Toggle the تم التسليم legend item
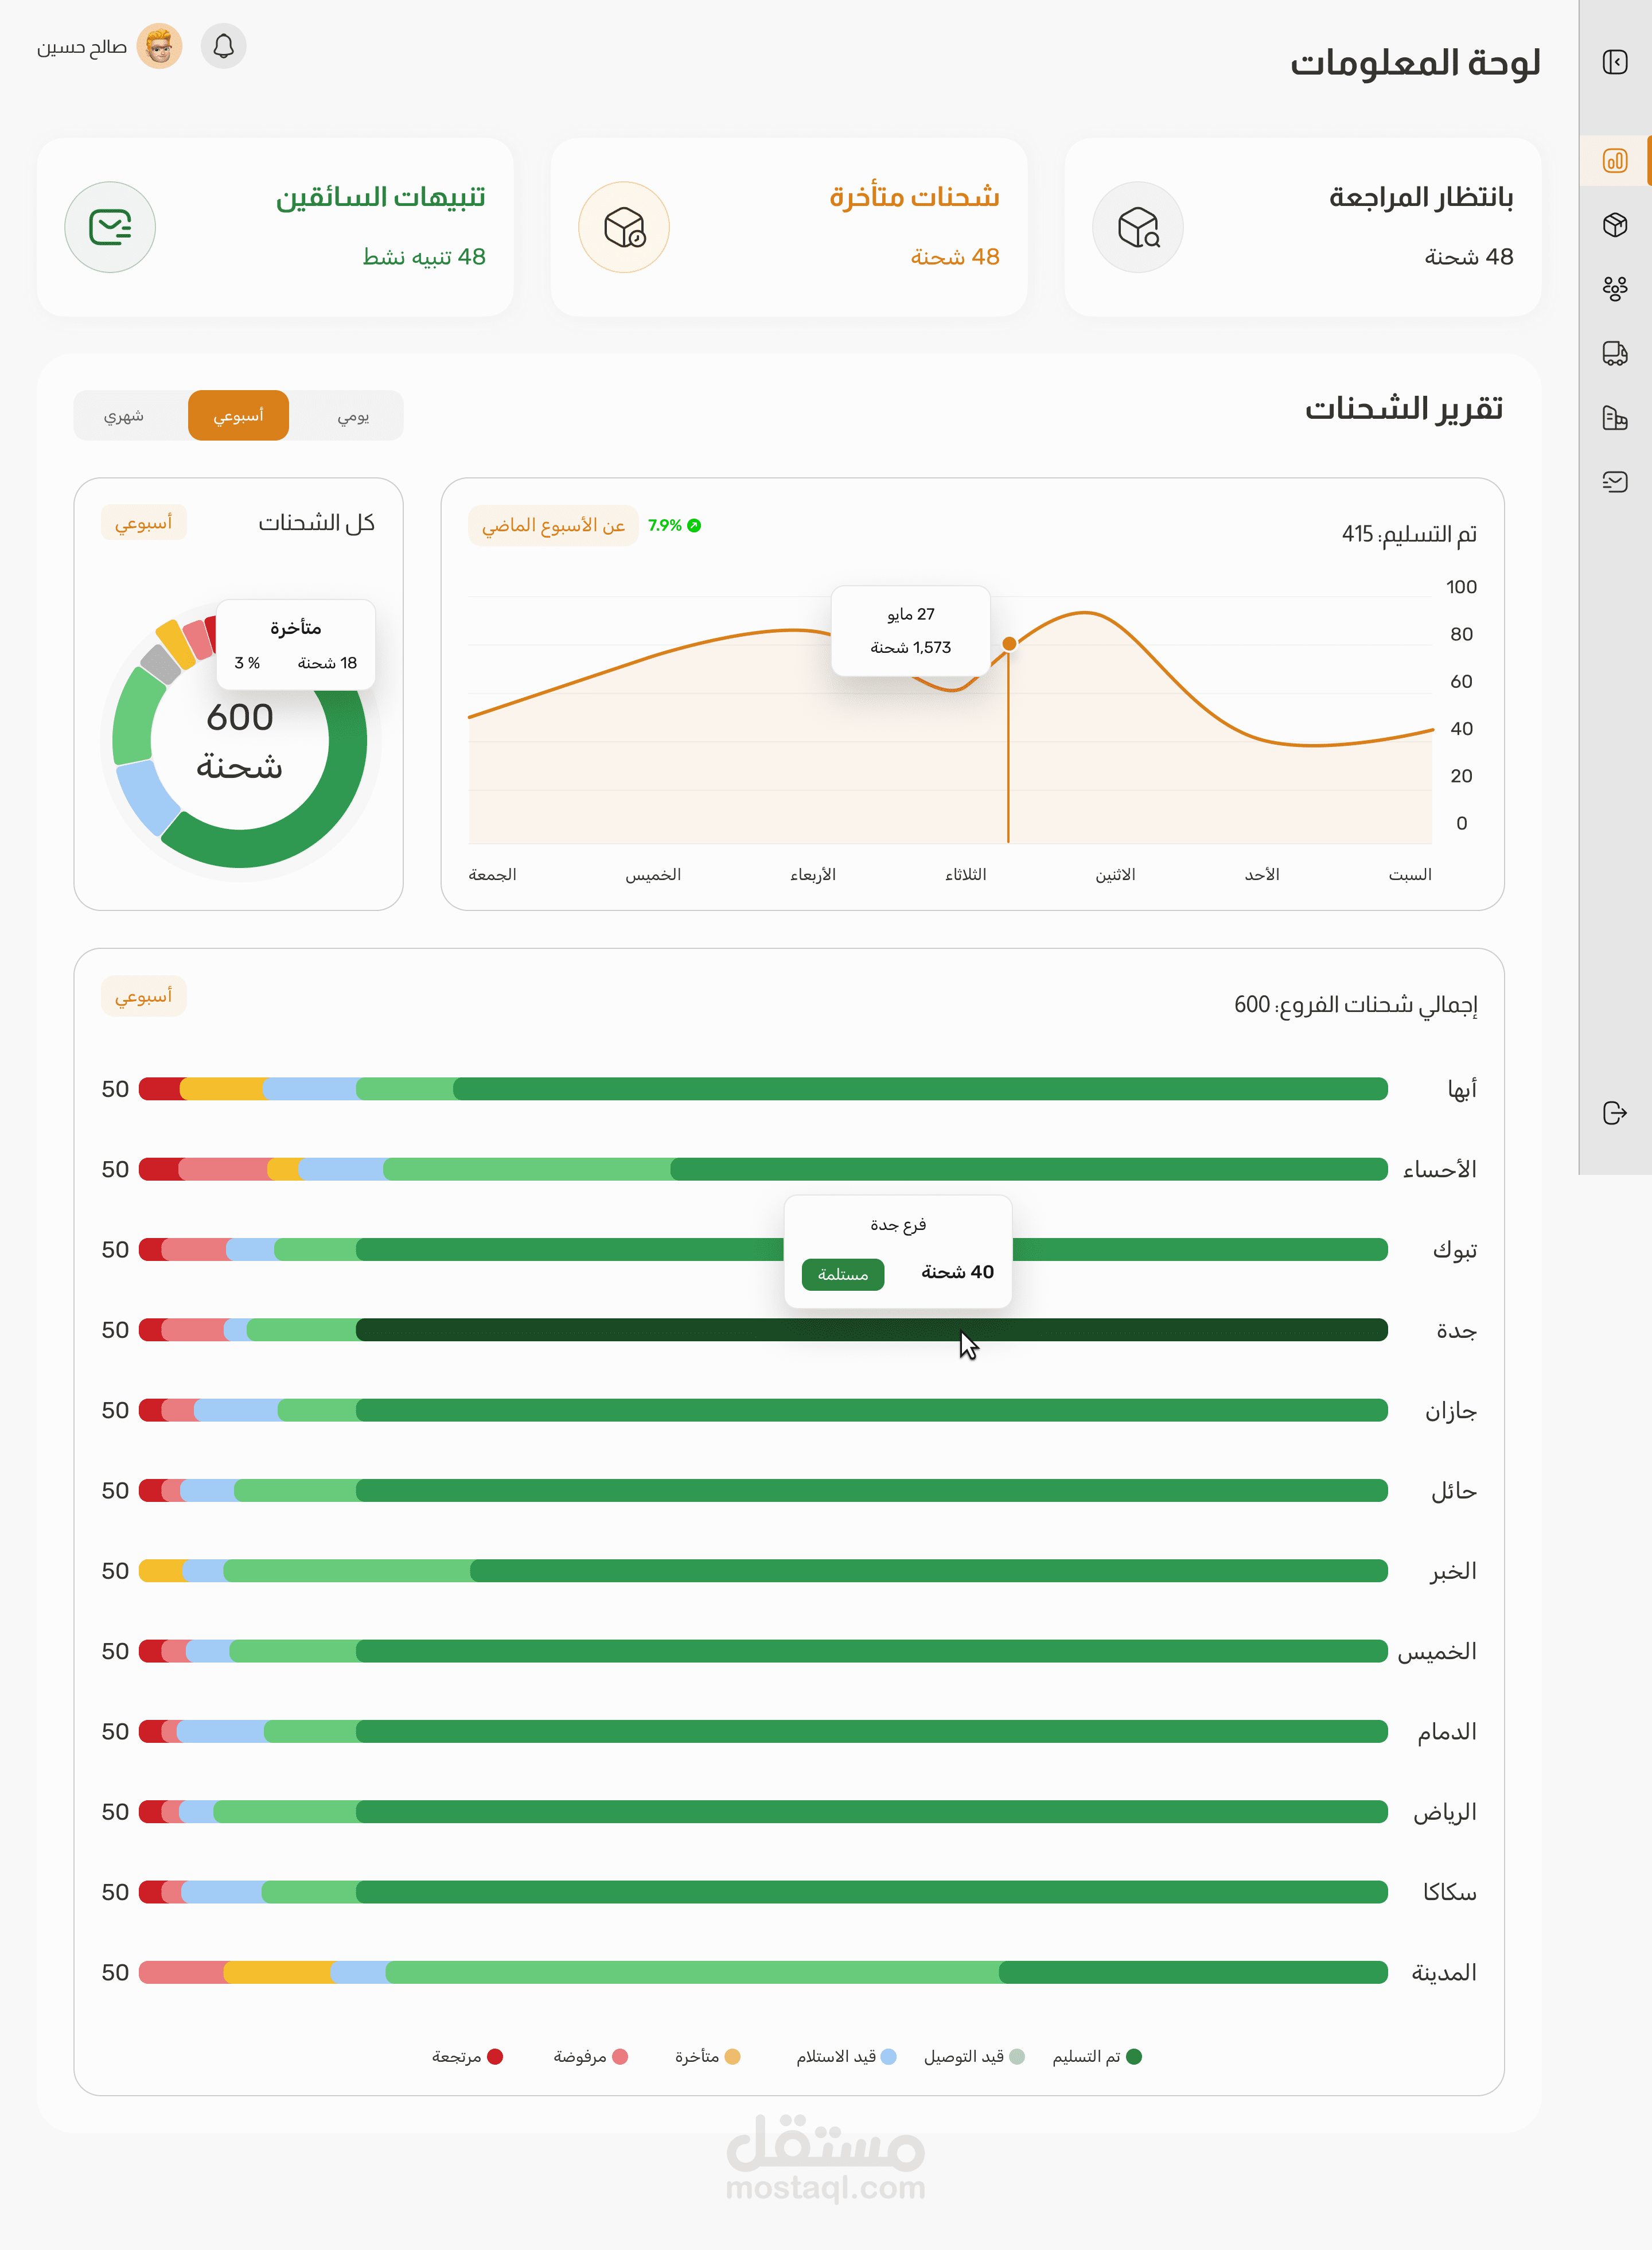Viewport: 1652px width, 2250px height. click(x=1097, y=2056)
